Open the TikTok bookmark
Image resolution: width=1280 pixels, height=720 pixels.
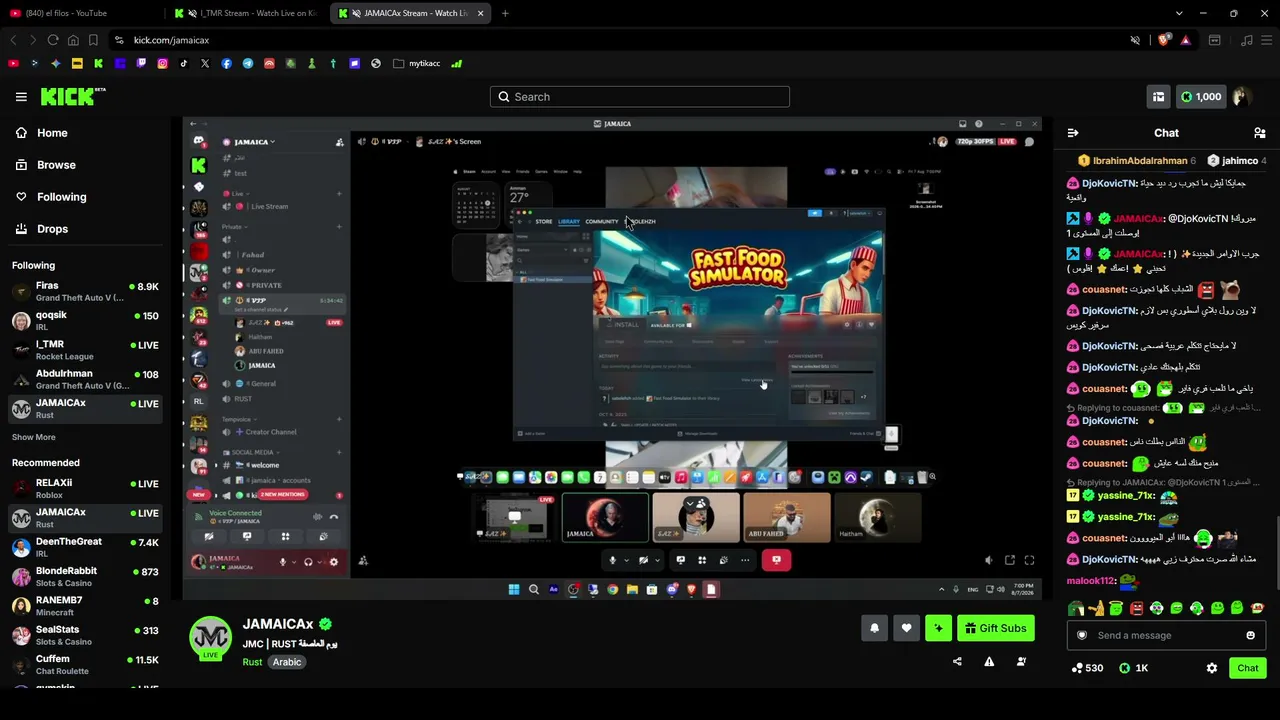click(x=184, y=63)
